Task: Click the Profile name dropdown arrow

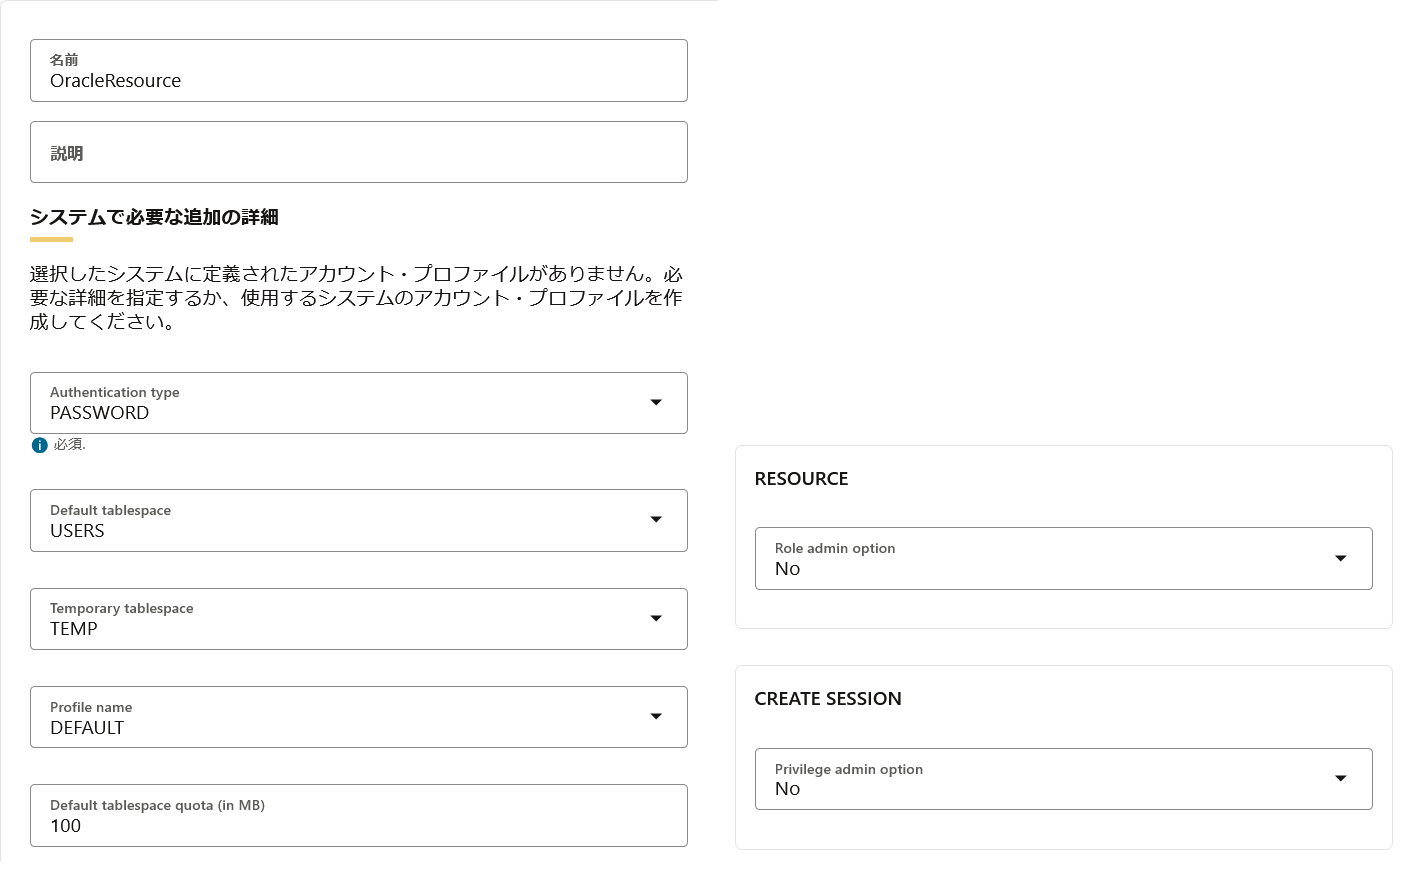Action: [x=656, y=716]
